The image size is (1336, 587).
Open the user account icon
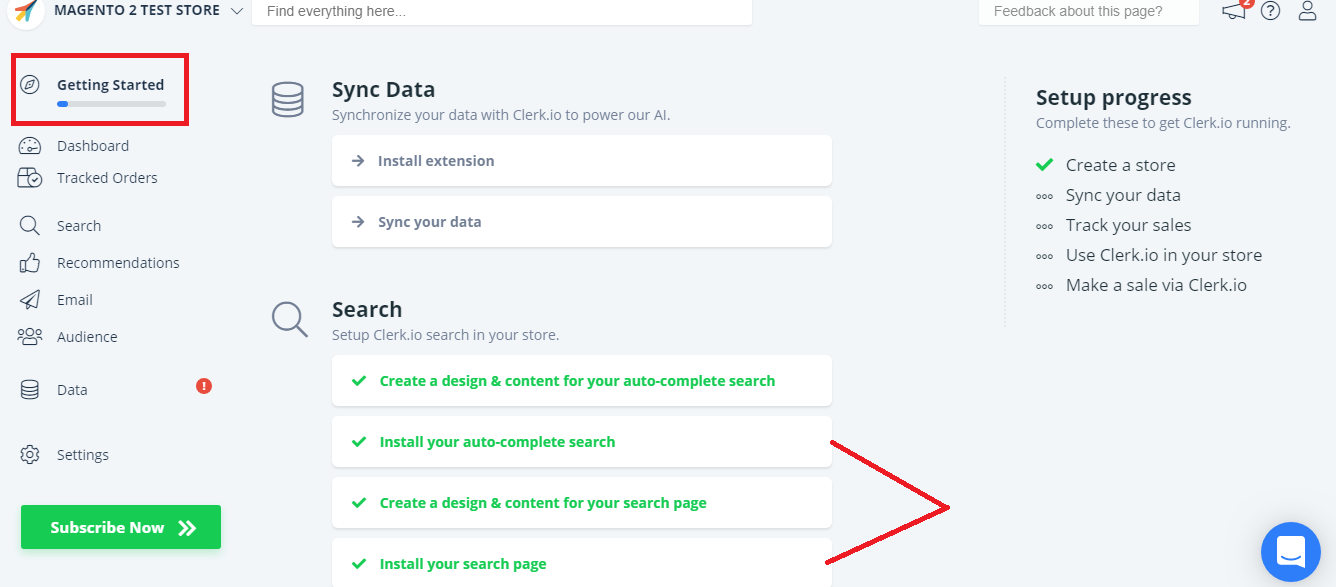click(1307, 11)
